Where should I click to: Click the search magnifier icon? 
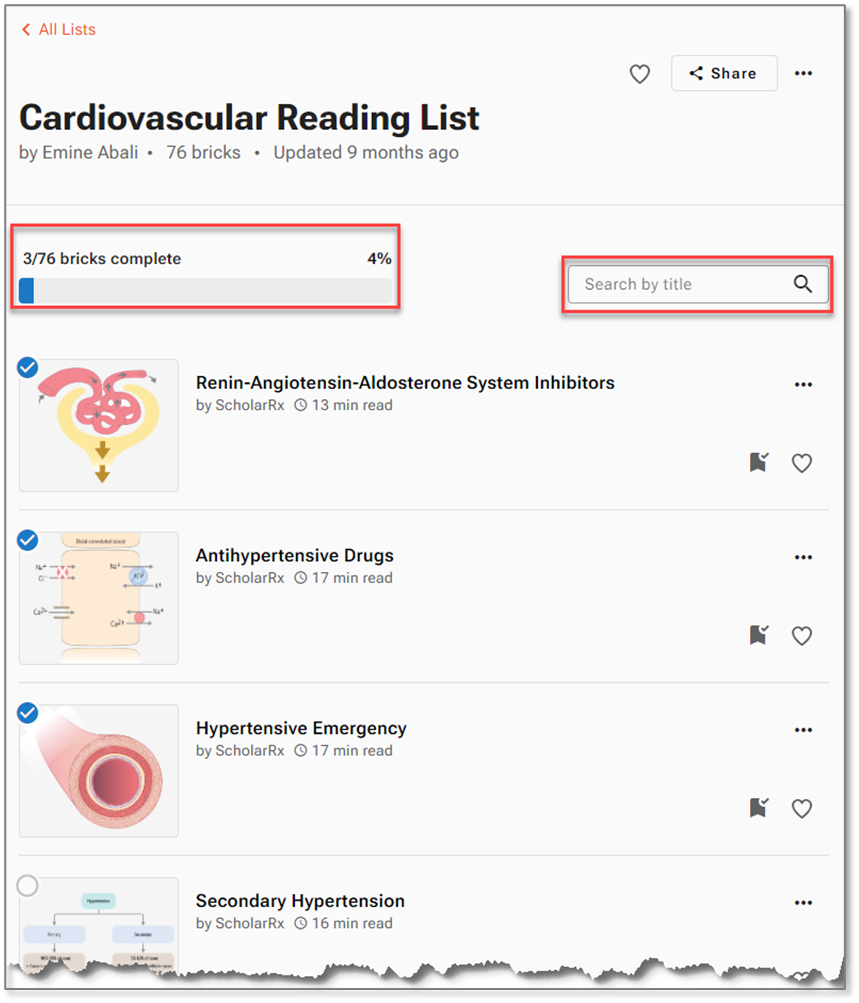[803, 284]
